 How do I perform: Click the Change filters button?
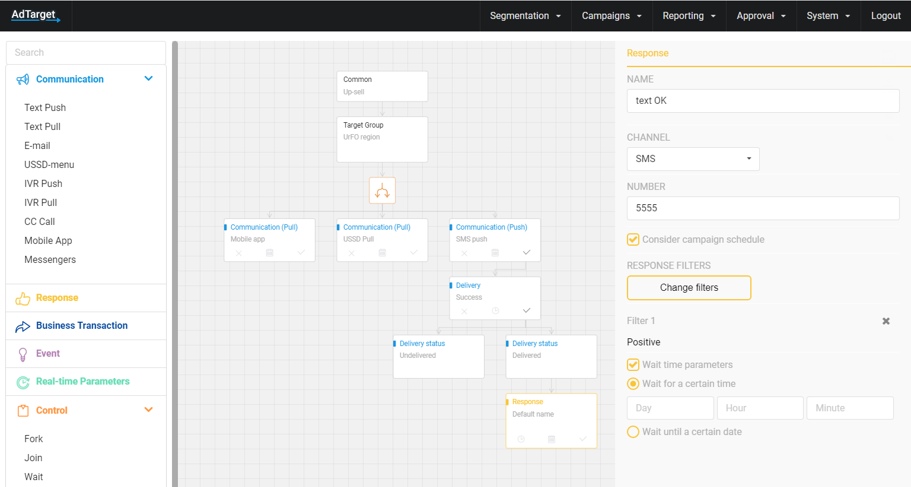(688, 288)
